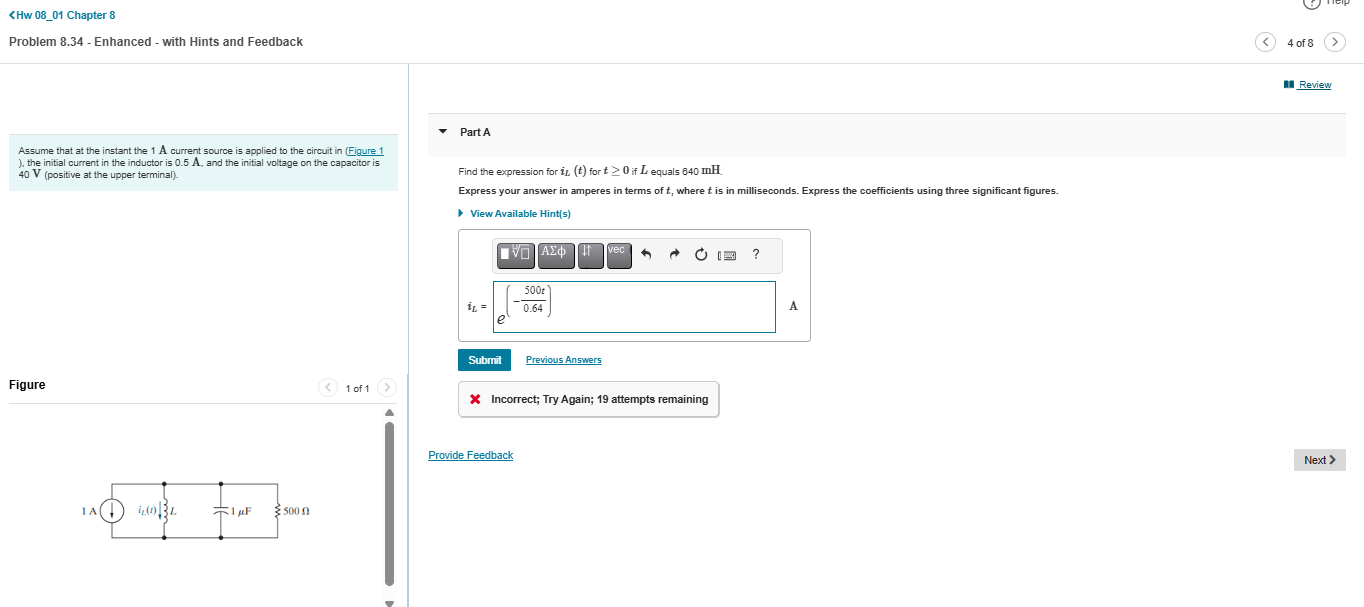Open the math templates palette icon
Viewport: 1364px width, 607px height.
(515, 254)
